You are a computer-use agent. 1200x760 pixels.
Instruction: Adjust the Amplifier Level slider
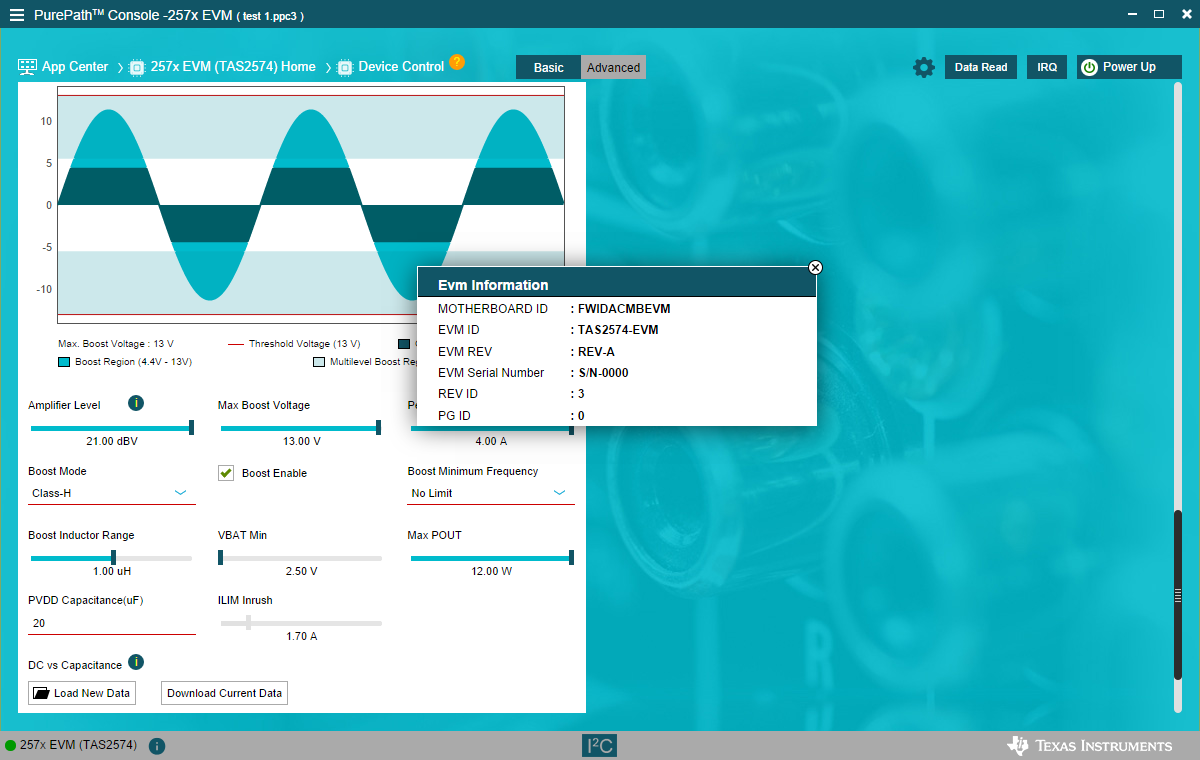pyautogui.click(x=111, y=428)
